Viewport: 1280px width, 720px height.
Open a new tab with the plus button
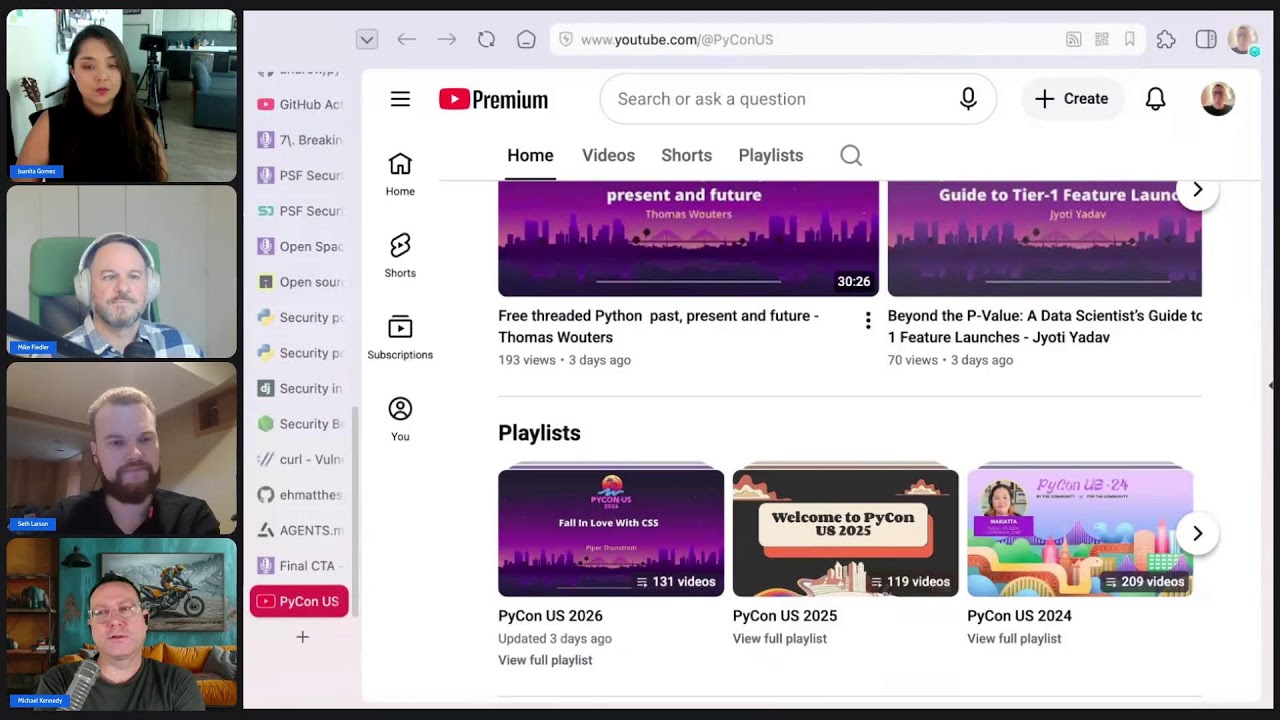[x=302, y=637]
